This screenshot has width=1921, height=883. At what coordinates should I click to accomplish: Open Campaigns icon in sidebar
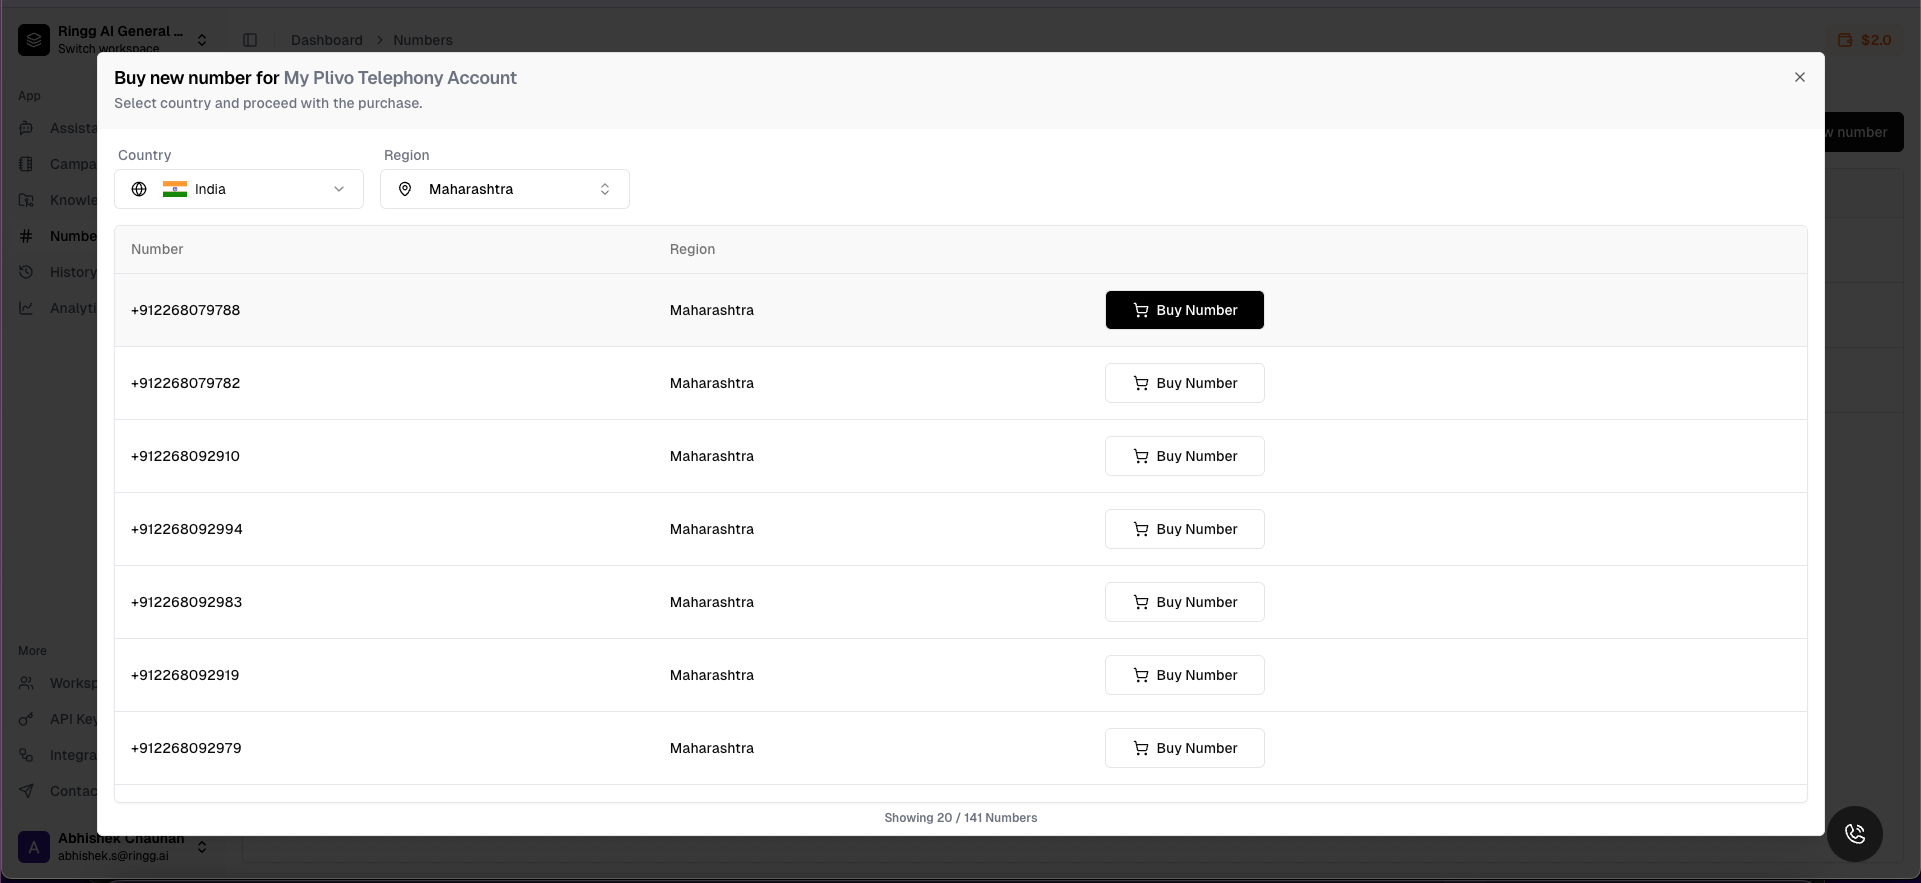pyautogui.click(x=27, y=164)
